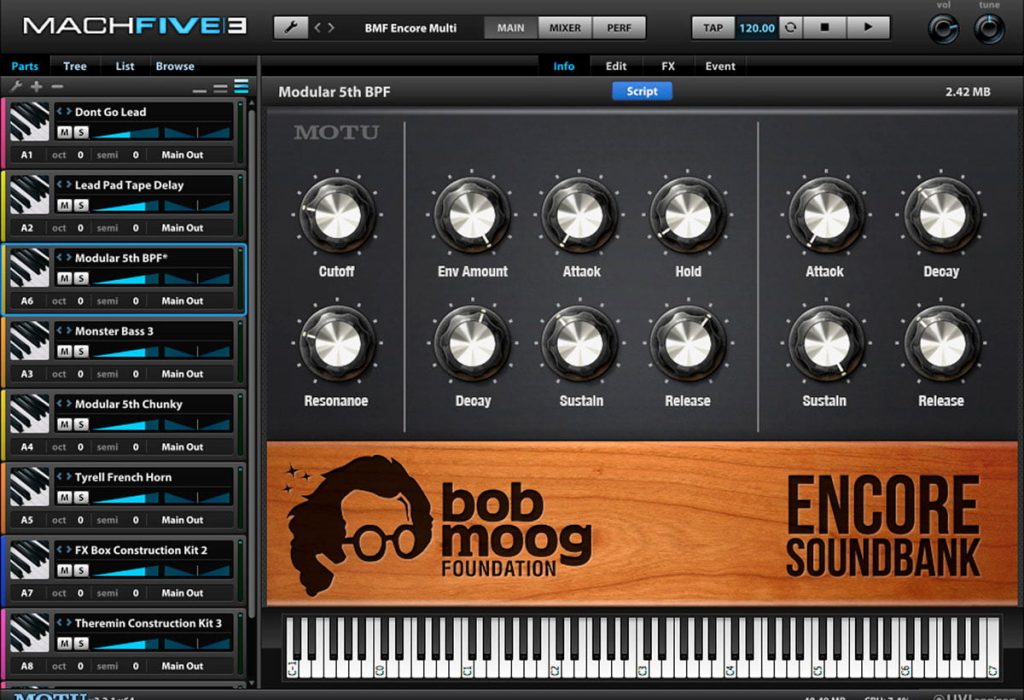This screenshot has width=1024, height=700.
Task: Select the largest part view size icon
Action: [242, 86]
